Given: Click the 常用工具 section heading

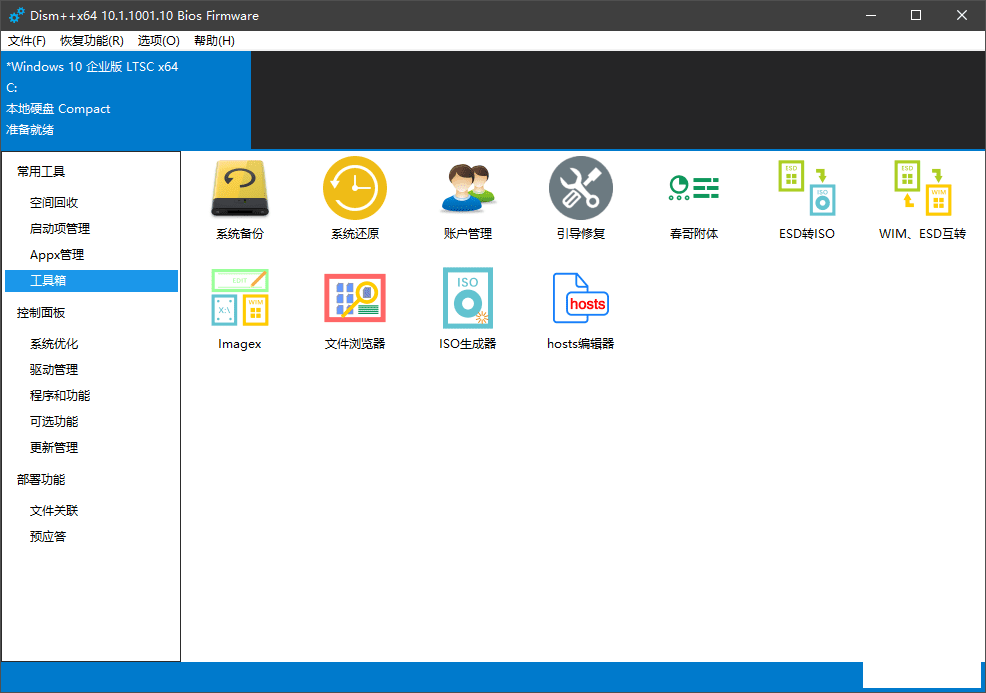Looking at the screenshot, I should coord(41,172).
